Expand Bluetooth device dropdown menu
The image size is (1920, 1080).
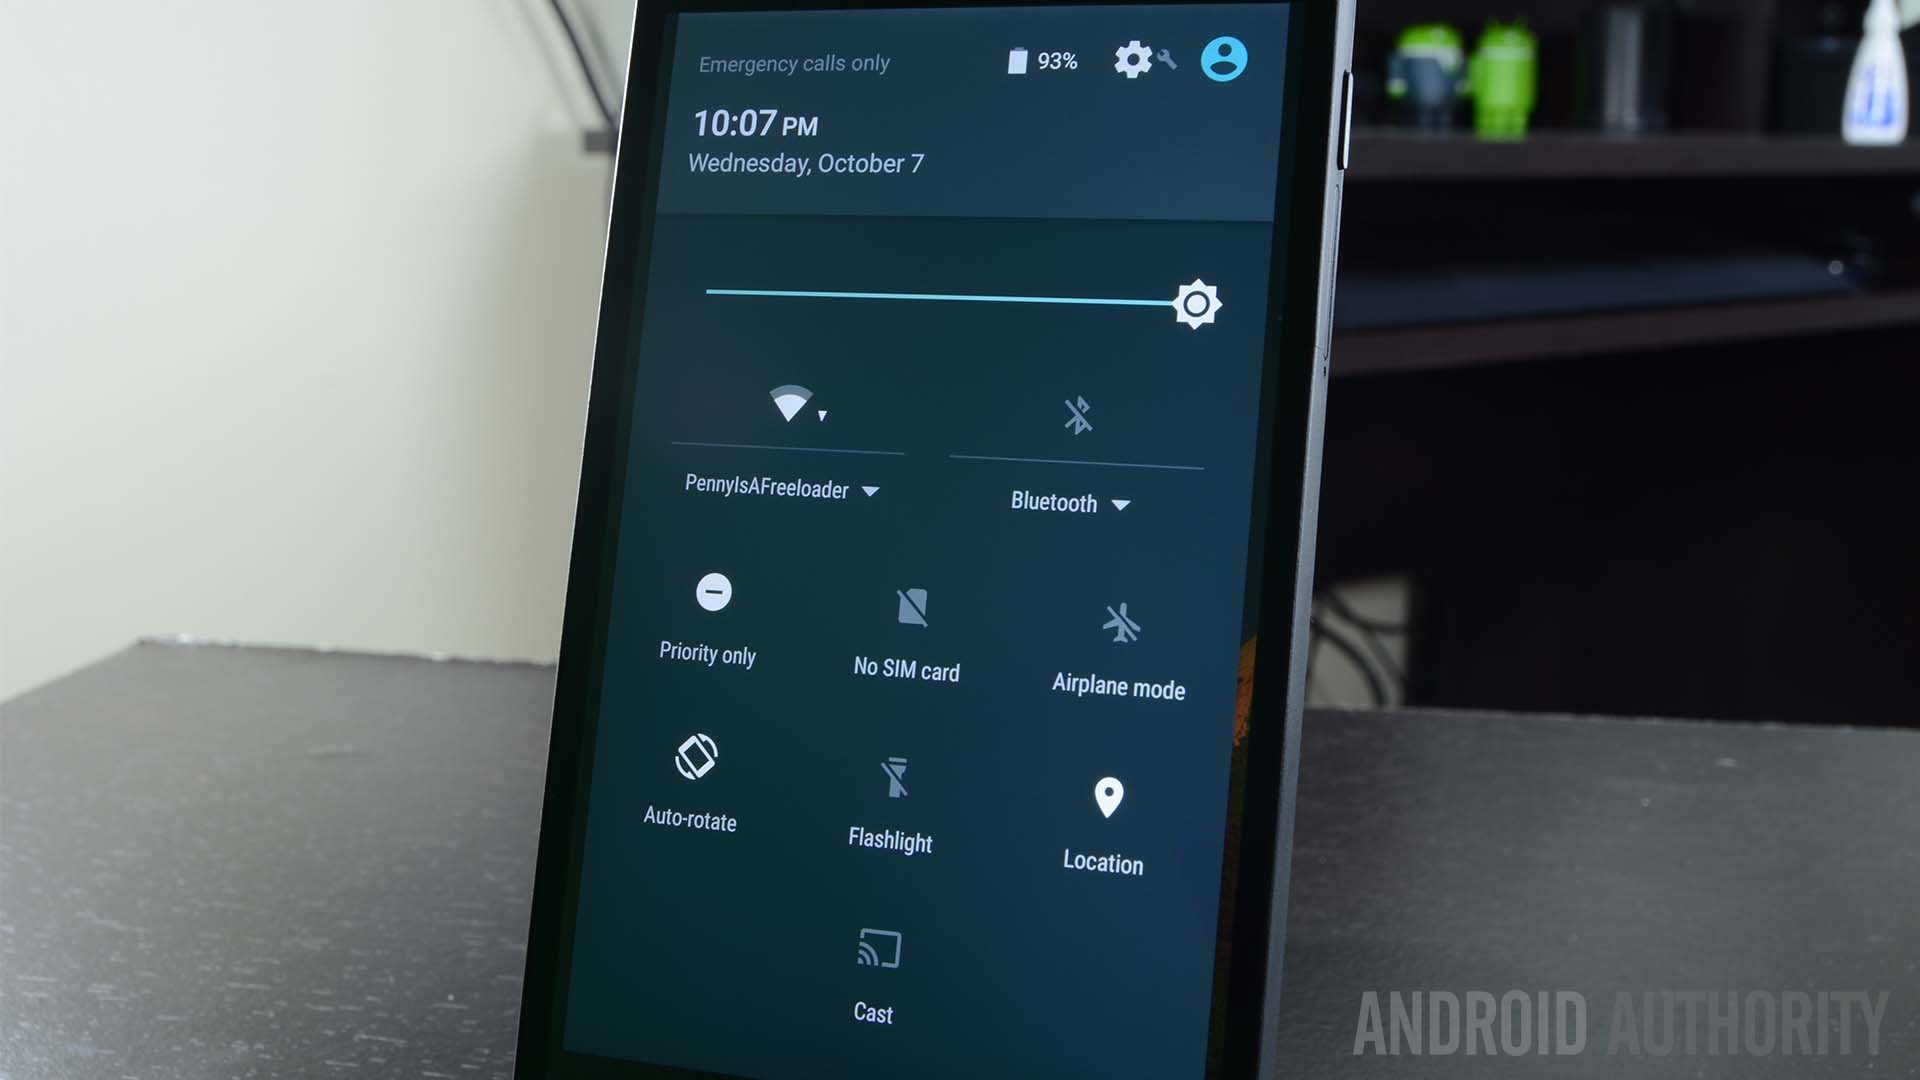pyautogui.click(x=1124, y=502)
